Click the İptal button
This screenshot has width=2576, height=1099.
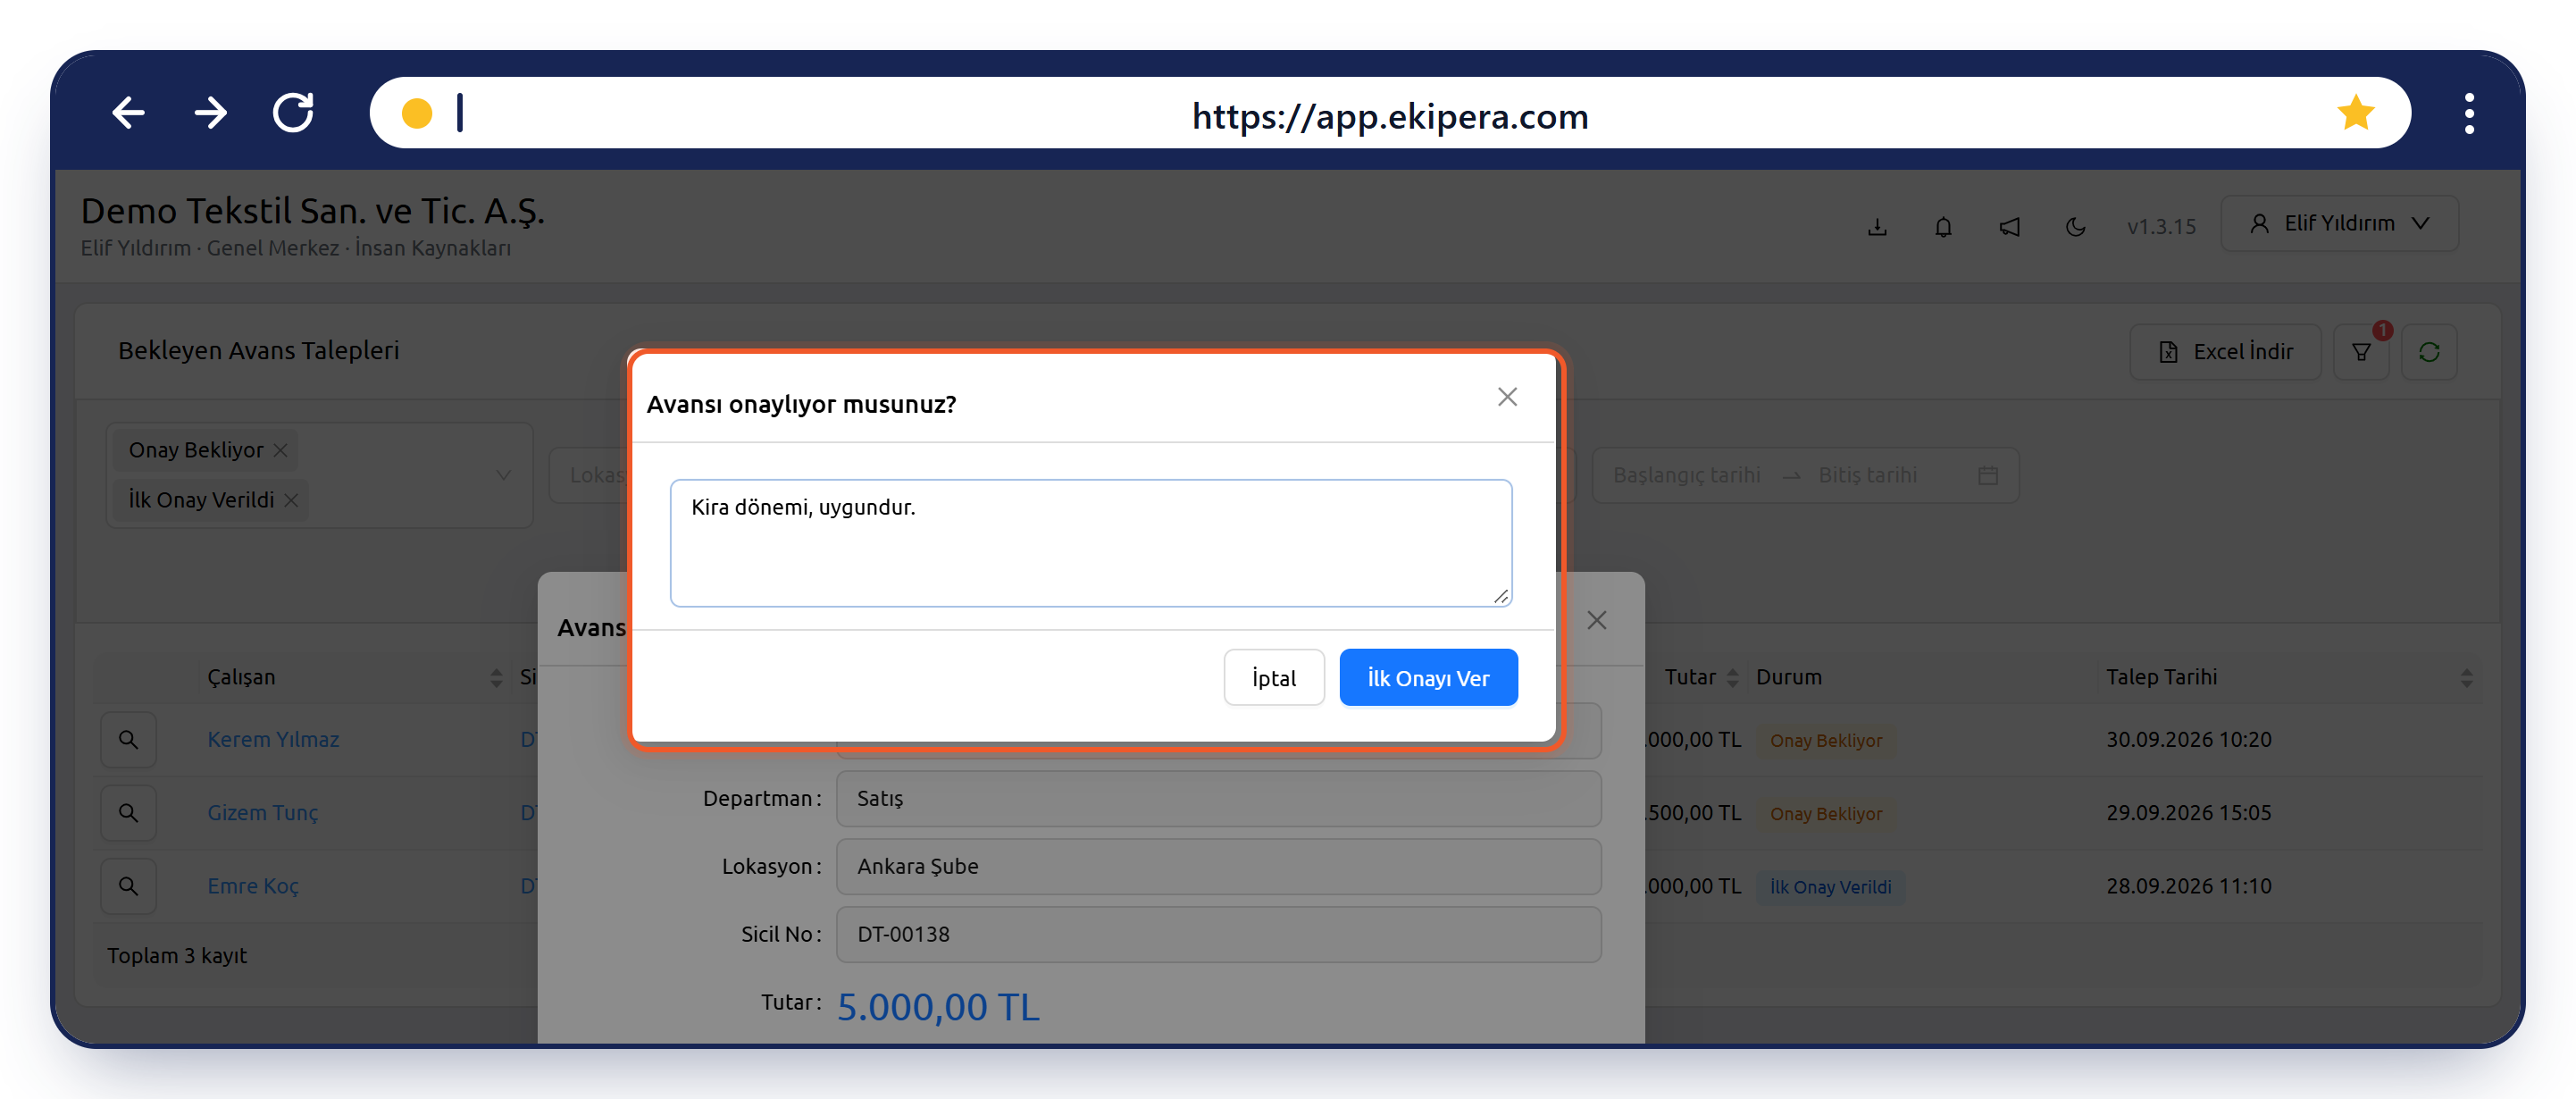click(1274, 677)
